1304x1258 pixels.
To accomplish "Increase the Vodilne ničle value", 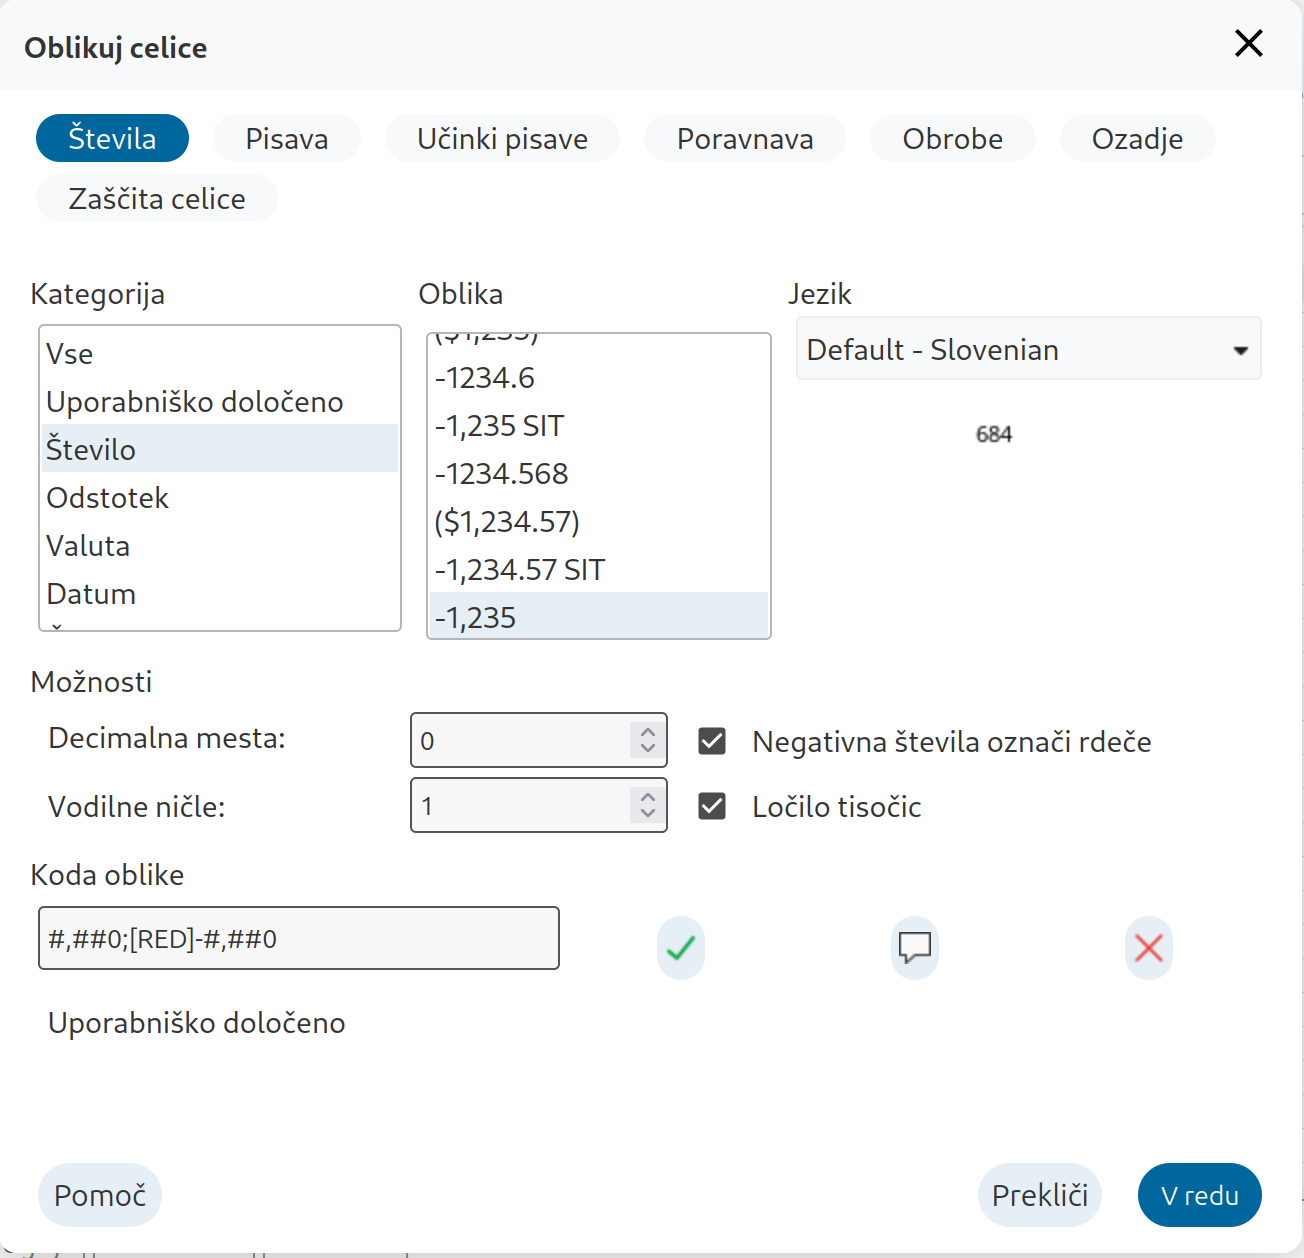I will pyautogui.click(x=648, y=796).
